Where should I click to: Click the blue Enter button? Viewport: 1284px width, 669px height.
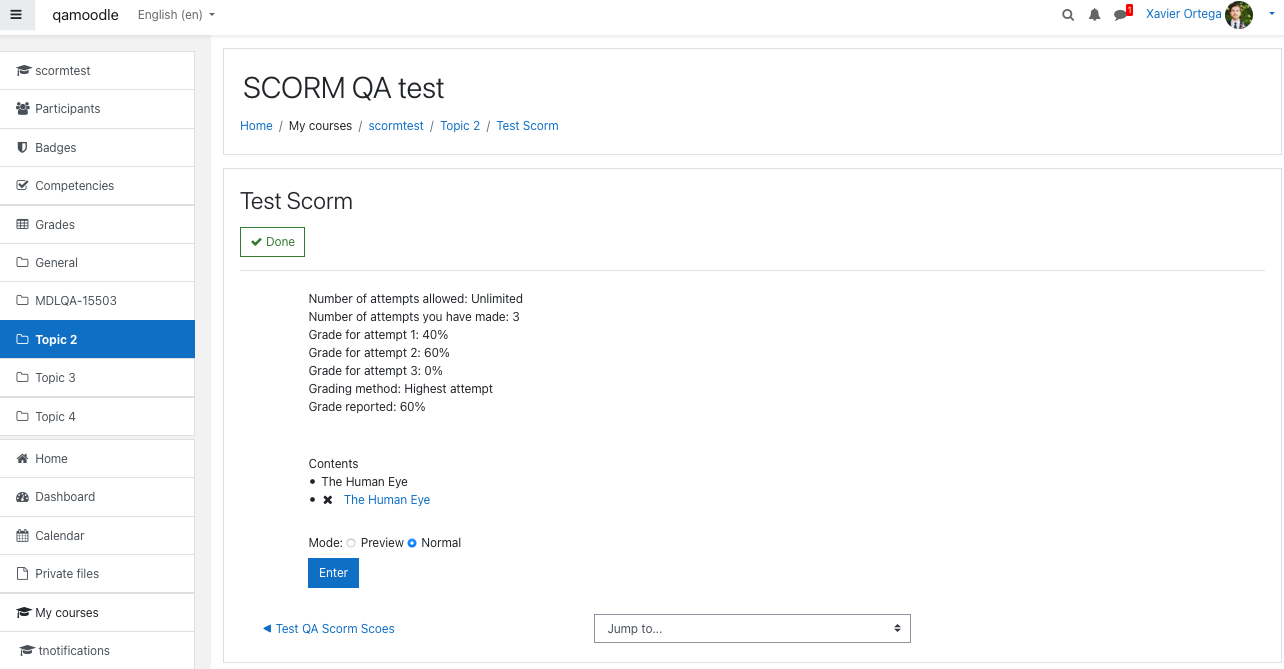point(333,573)
